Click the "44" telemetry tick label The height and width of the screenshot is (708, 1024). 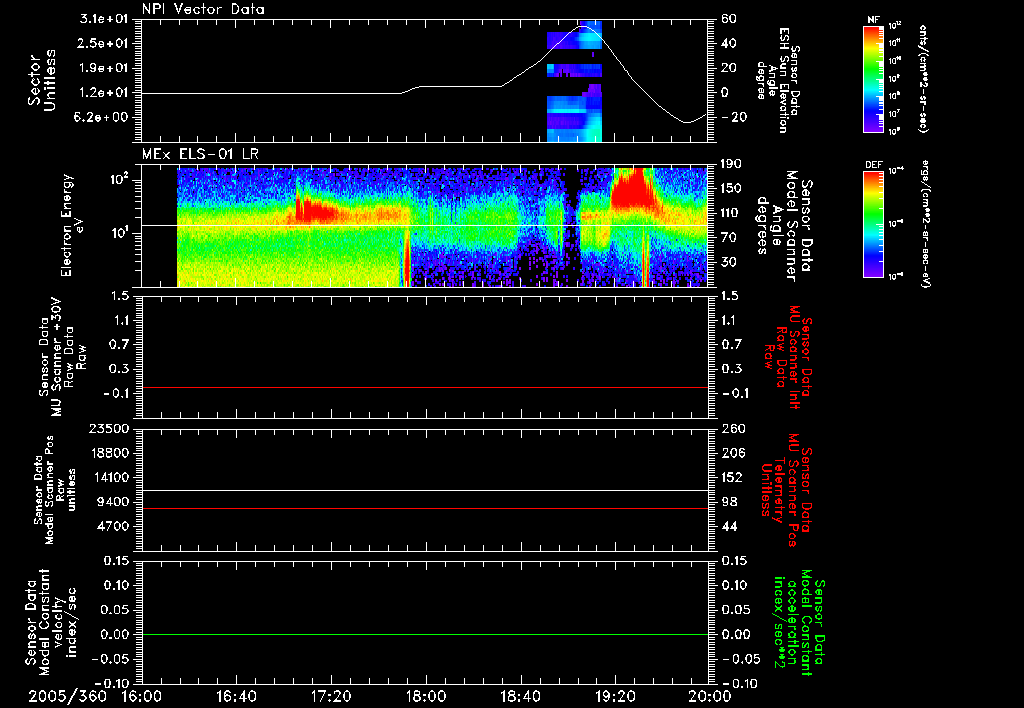[x=729, y=526]
